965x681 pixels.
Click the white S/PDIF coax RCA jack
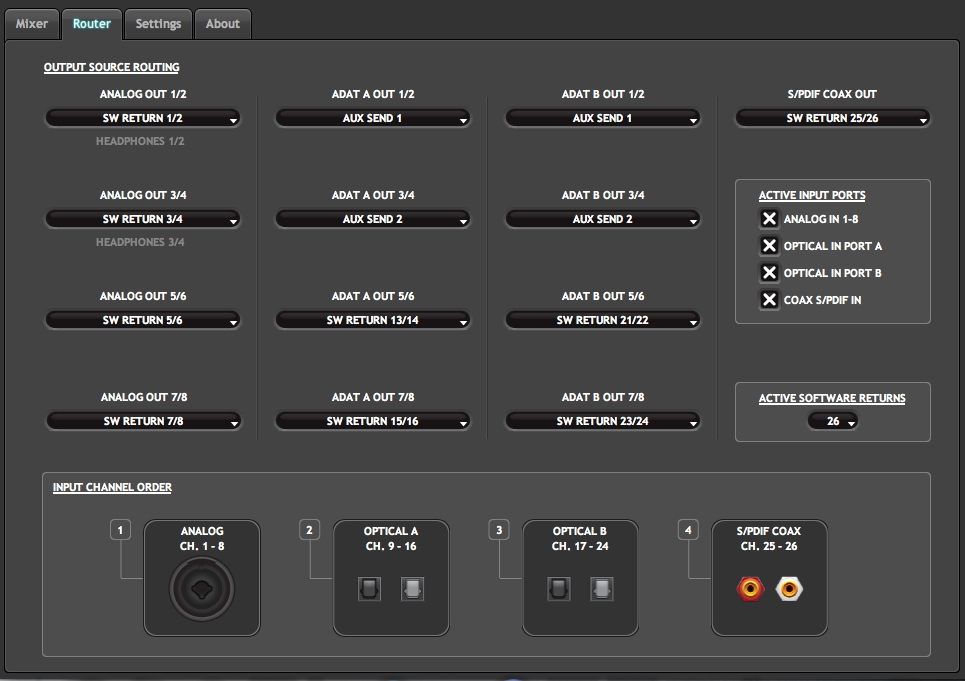click(790, 589)
